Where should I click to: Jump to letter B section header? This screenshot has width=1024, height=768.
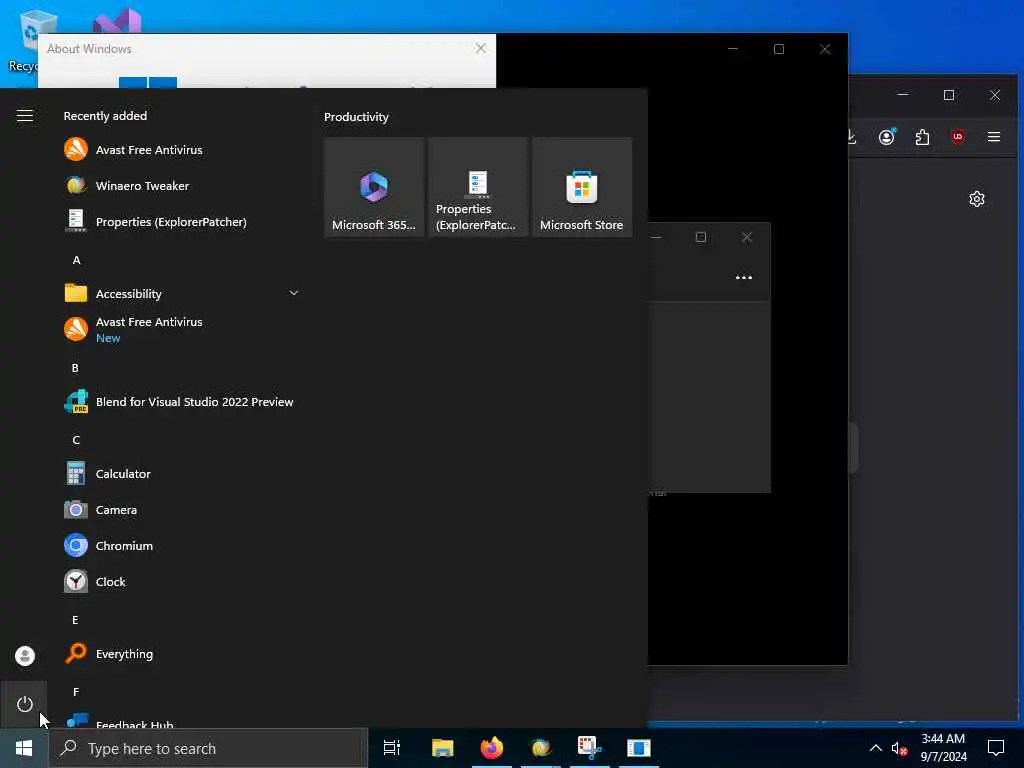(75, 368)
